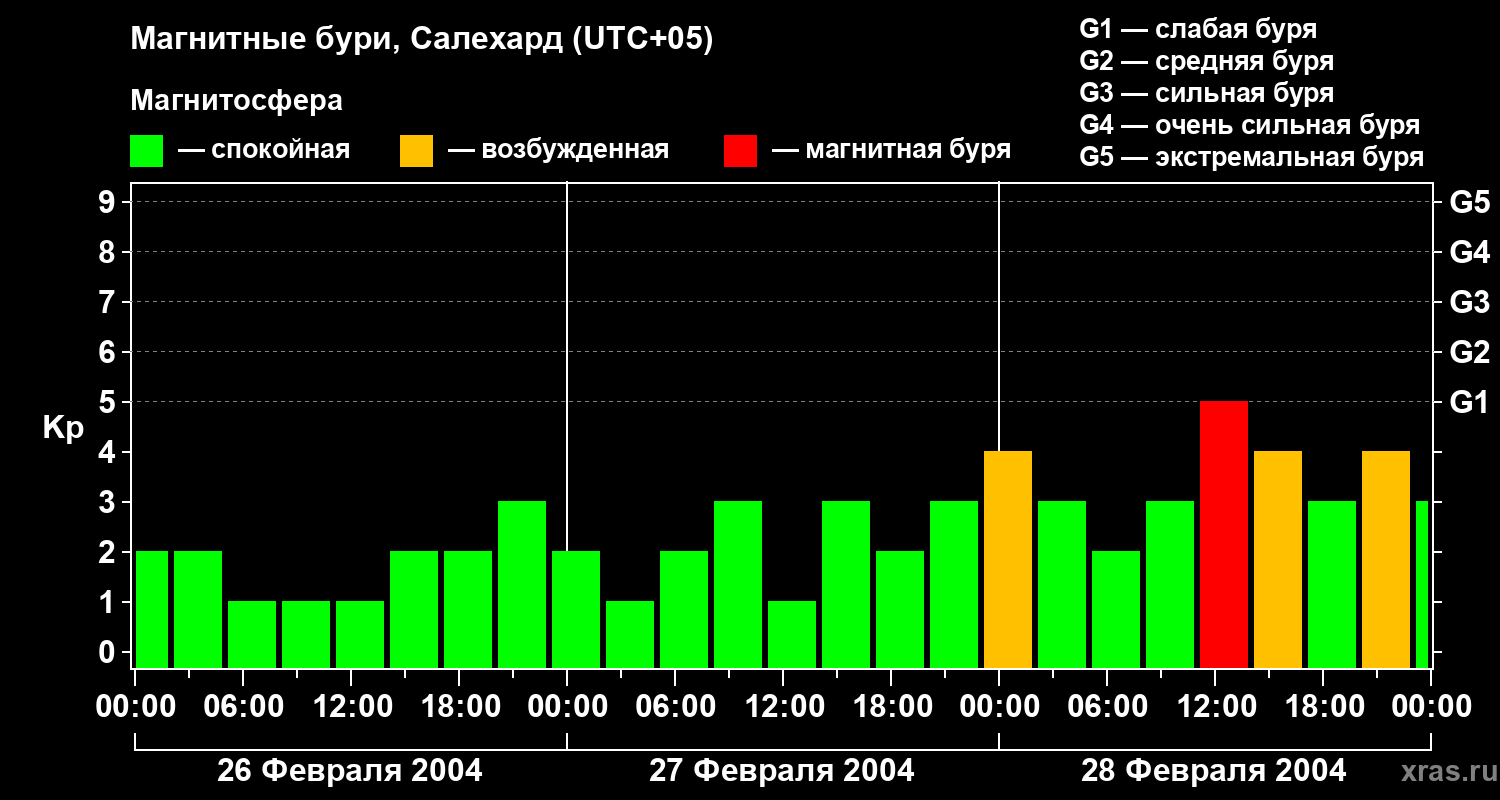The image size is (1500, 800).
Task: Click the red 'магнитная буря' legend swatch
Action: 740,151
